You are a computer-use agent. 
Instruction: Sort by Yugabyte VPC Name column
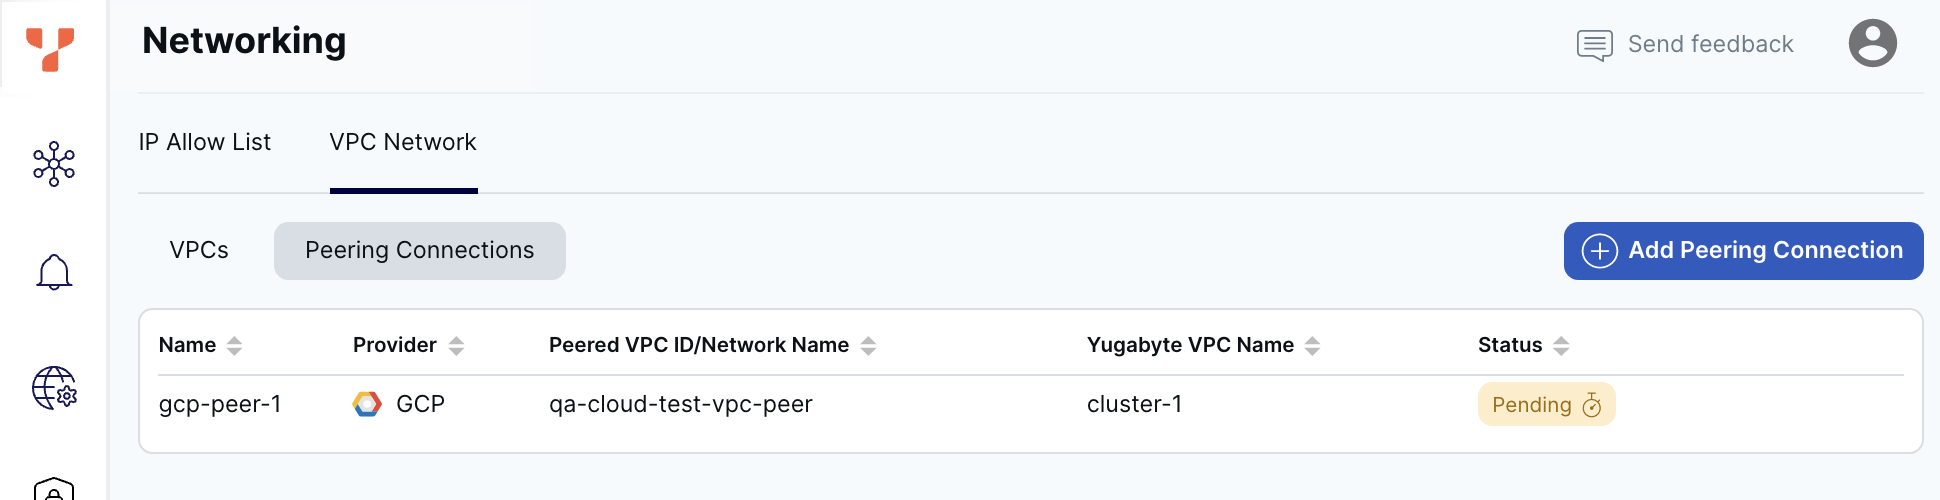[1312, 346]
